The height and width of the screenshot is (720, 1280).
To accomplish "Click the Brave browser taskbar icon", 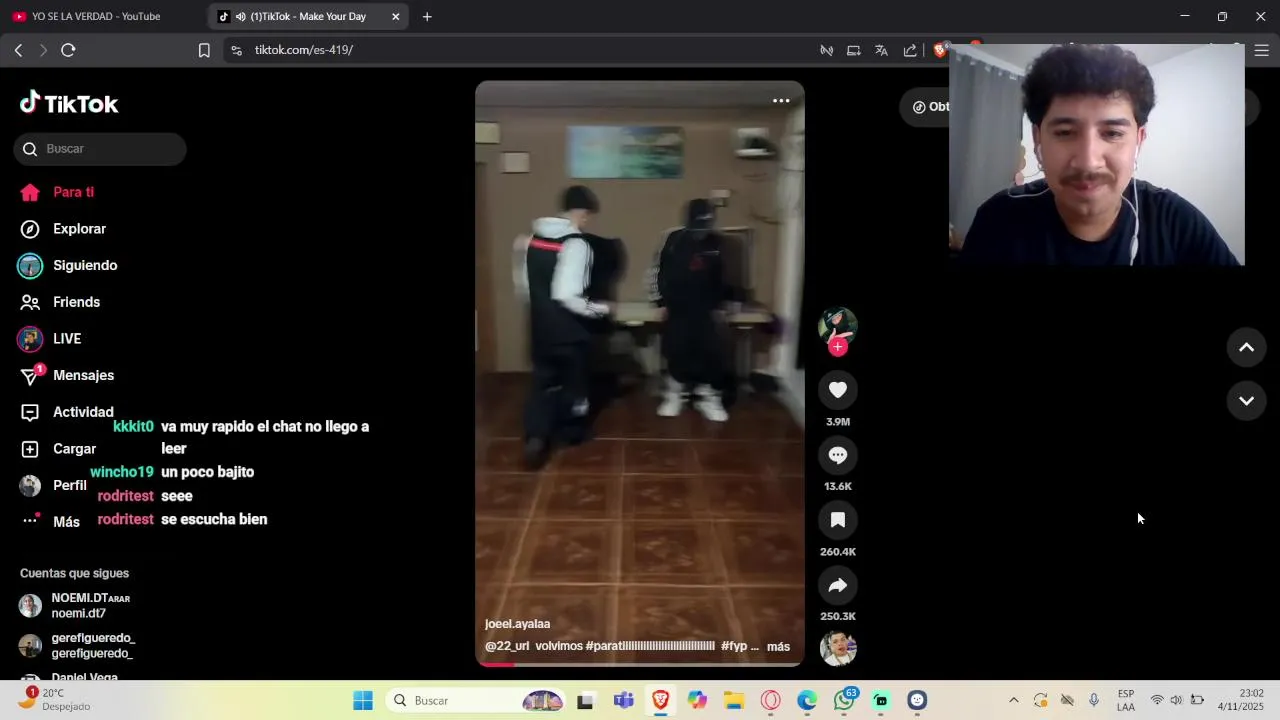I will tap(660, 700).
